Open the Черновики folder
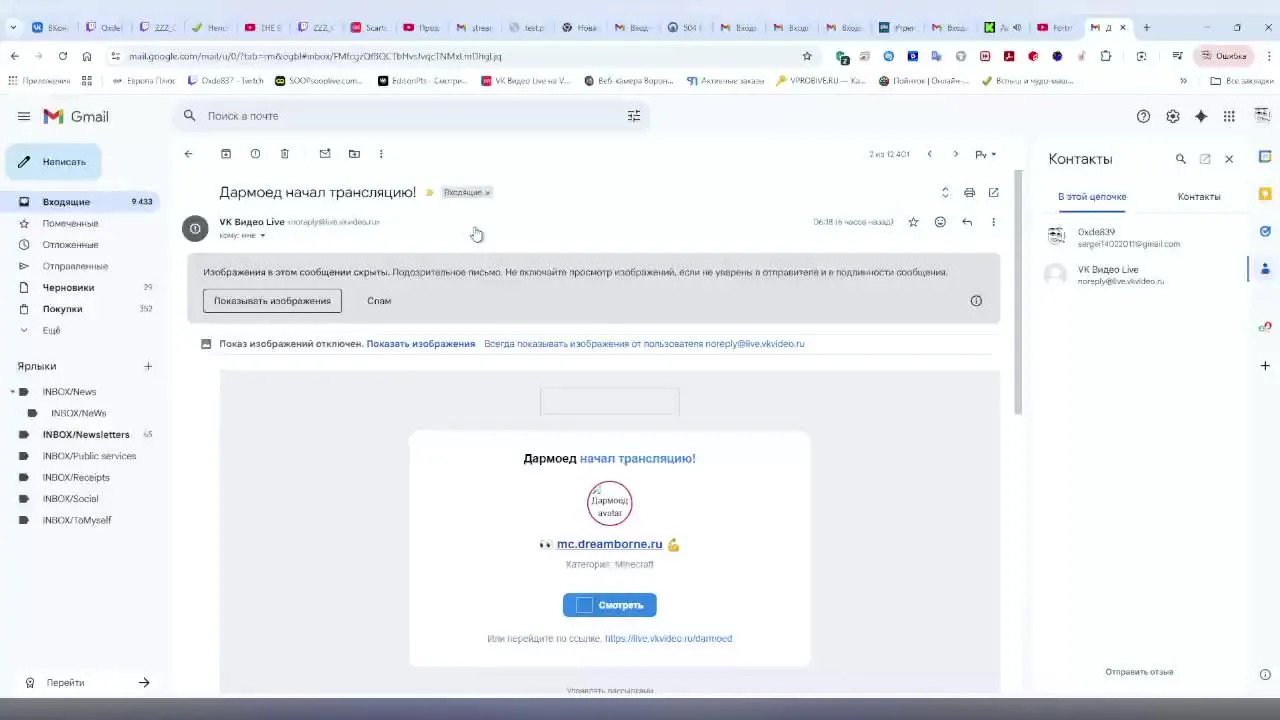Viewport: 1280px width, 720px height. [80, 287]
